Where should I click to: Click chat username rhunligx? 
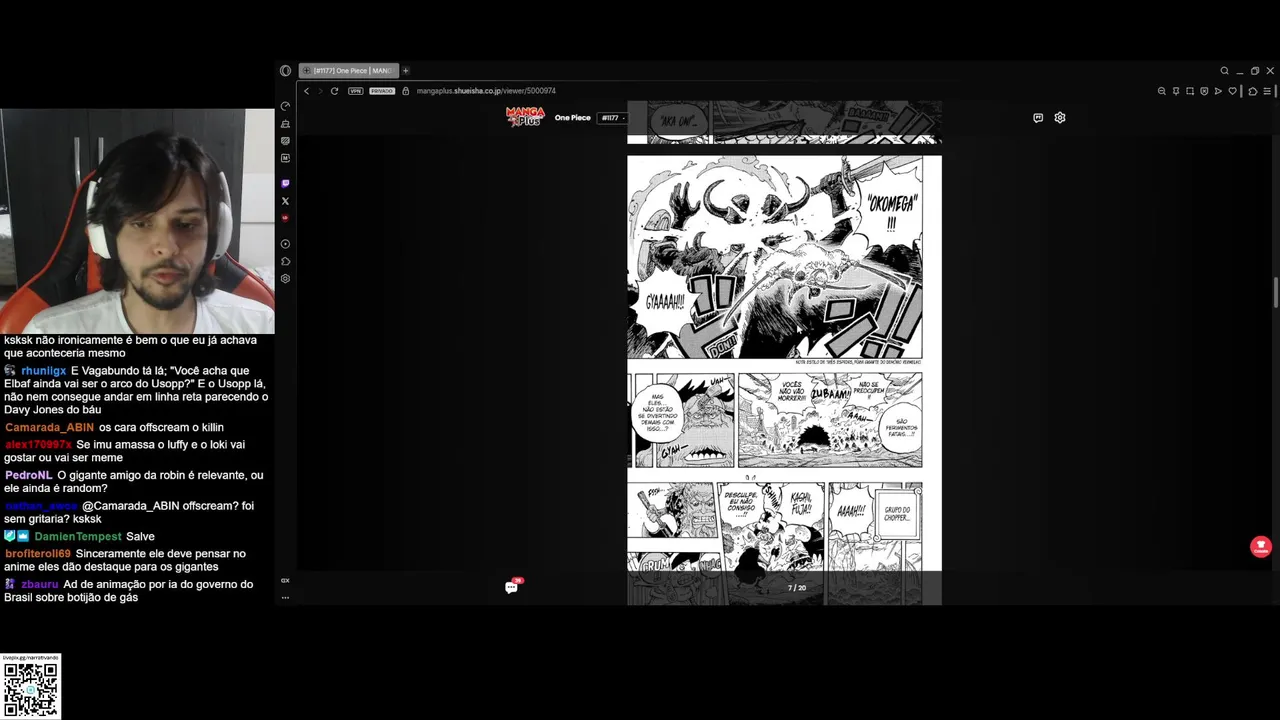coord(44,371)
